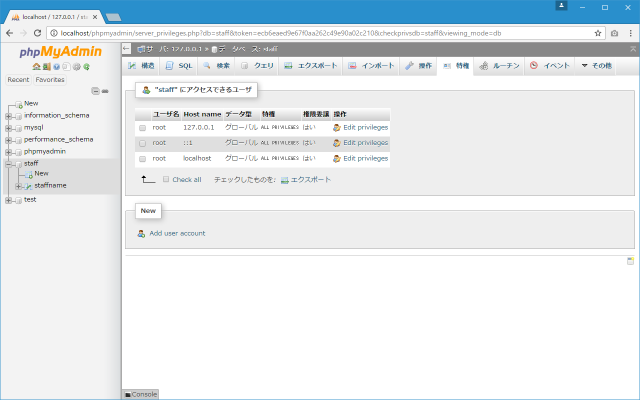Open new browser tab button
The width and height of the screenshot is (640, 400).
pos(113,17)
